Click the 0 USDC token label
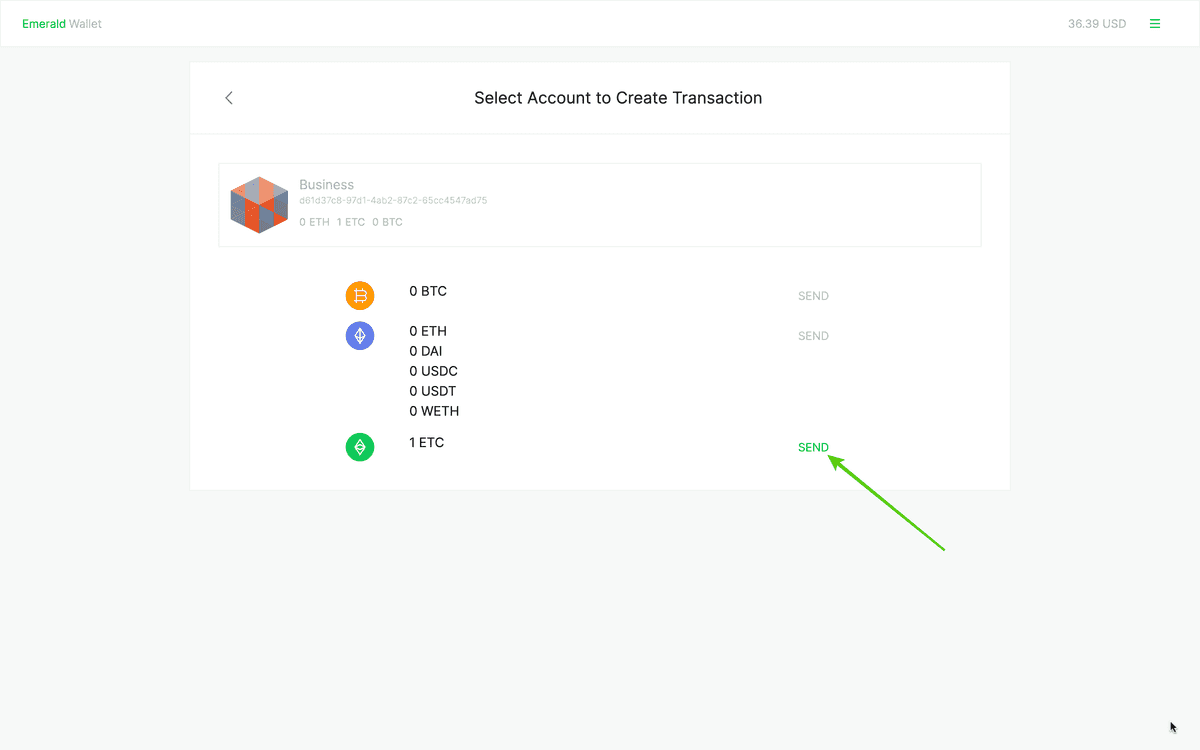Screen dimensions: 1200x750 433,371
